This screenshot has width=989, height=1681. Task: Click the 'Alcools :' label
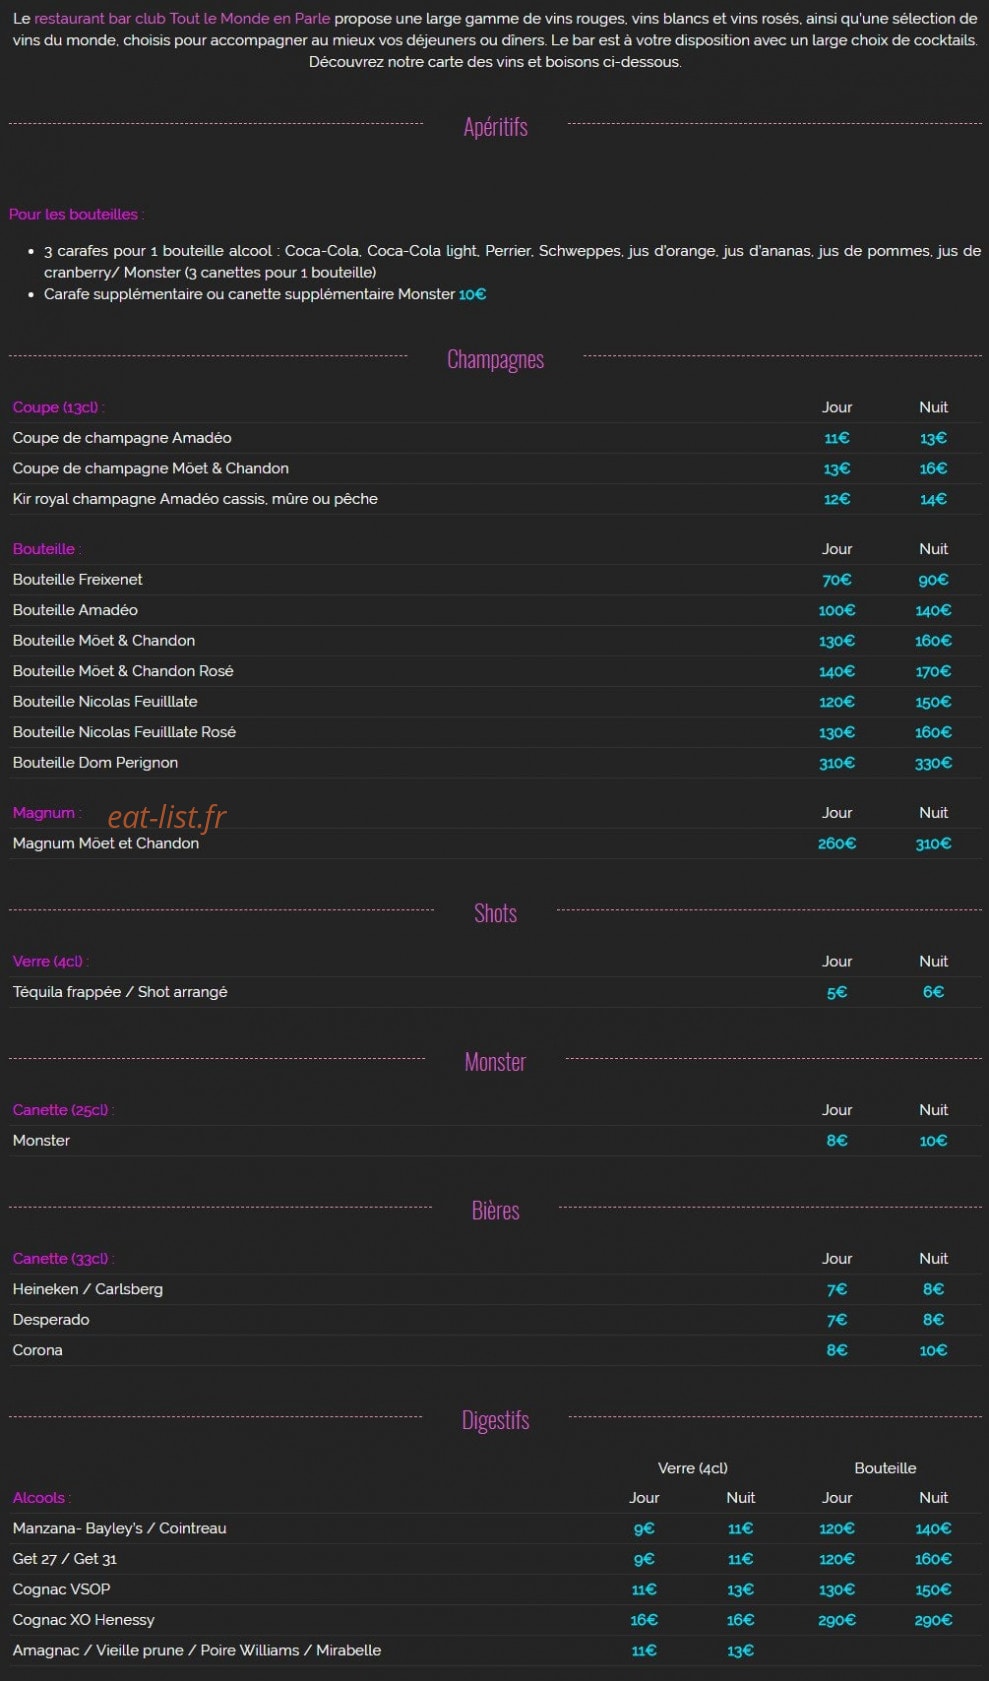[x=41, y=1498]
